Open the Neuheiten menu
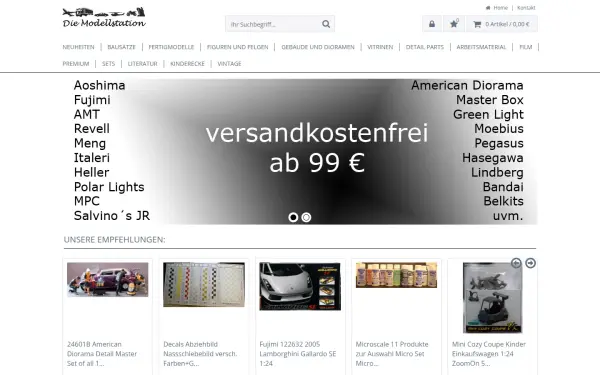 [x=78, y=47]
